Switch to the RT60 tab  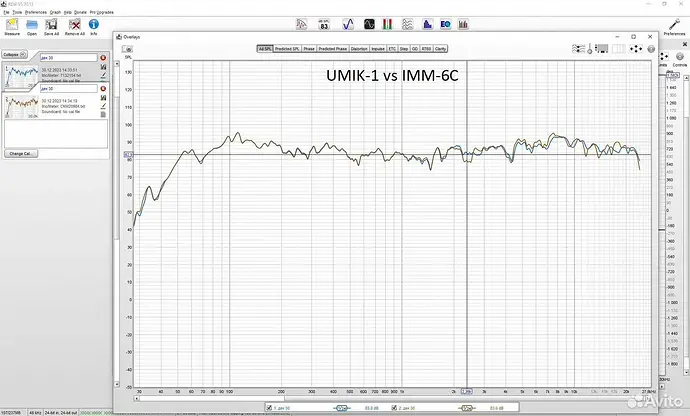(x=426, y=49)
